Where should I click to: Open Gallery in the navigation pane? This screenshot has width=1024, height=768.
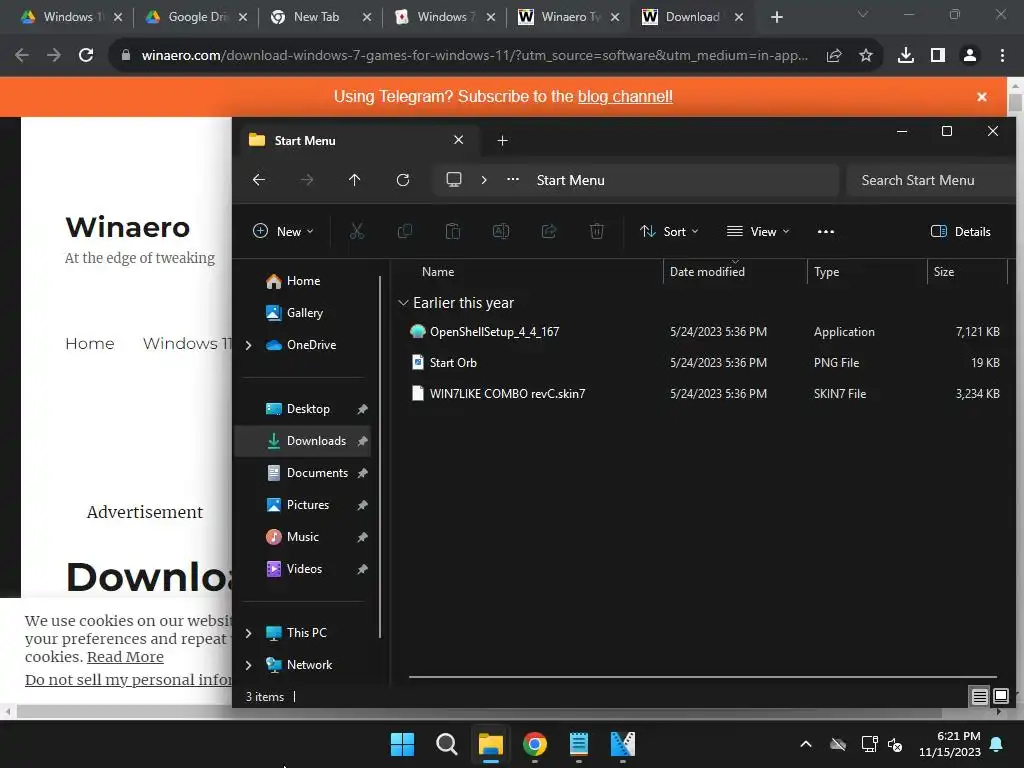pos(303,313)
